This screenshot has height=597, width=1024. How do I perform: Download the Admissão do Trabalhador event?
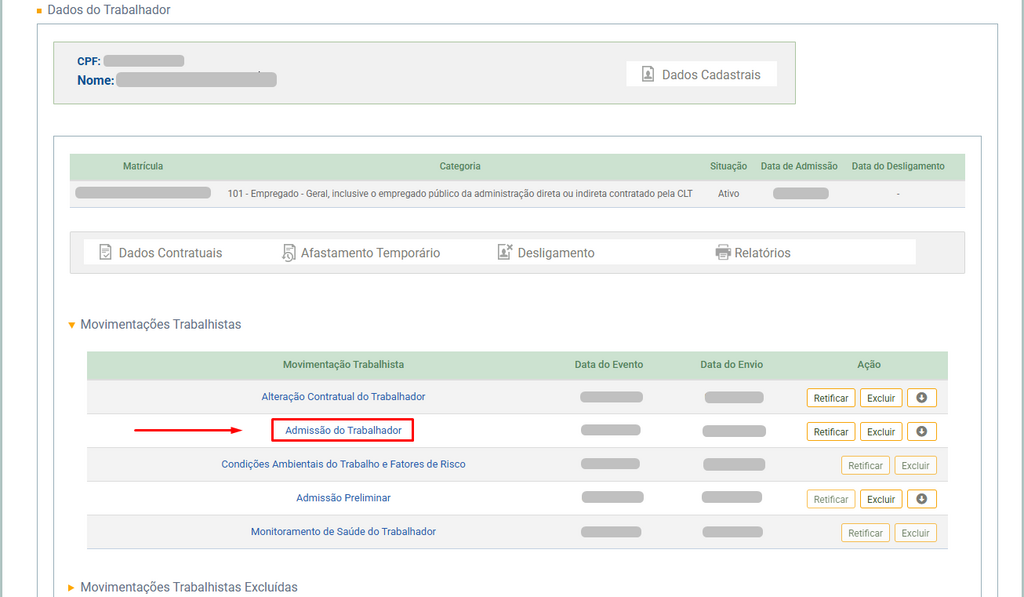tap(921, 432)
